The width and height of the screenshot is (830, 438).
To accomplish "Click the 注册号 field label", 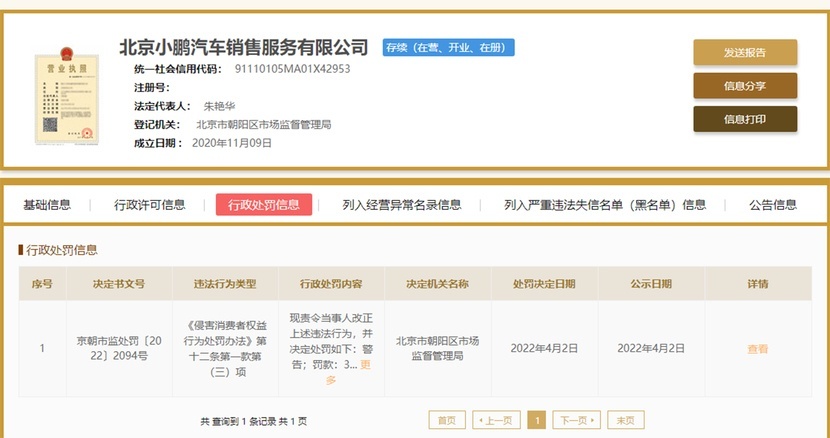I will 151,87.
